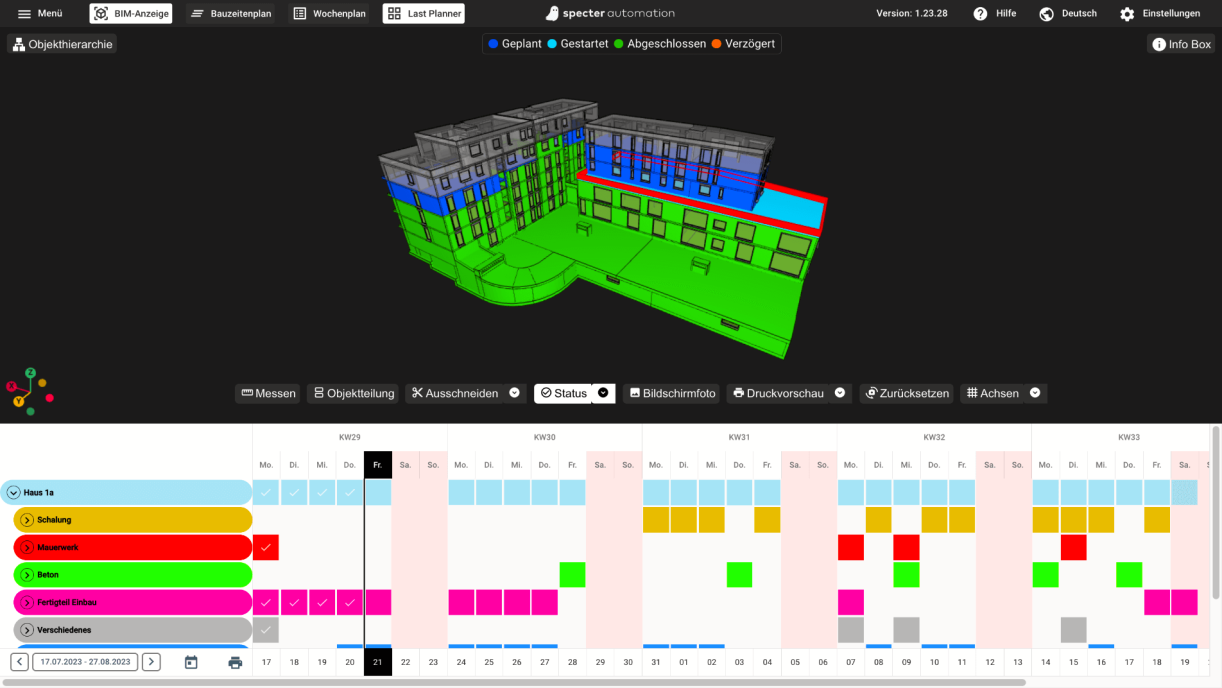
Task: Click the printer icon beside the date range
Action: click(x=235, y=662)
